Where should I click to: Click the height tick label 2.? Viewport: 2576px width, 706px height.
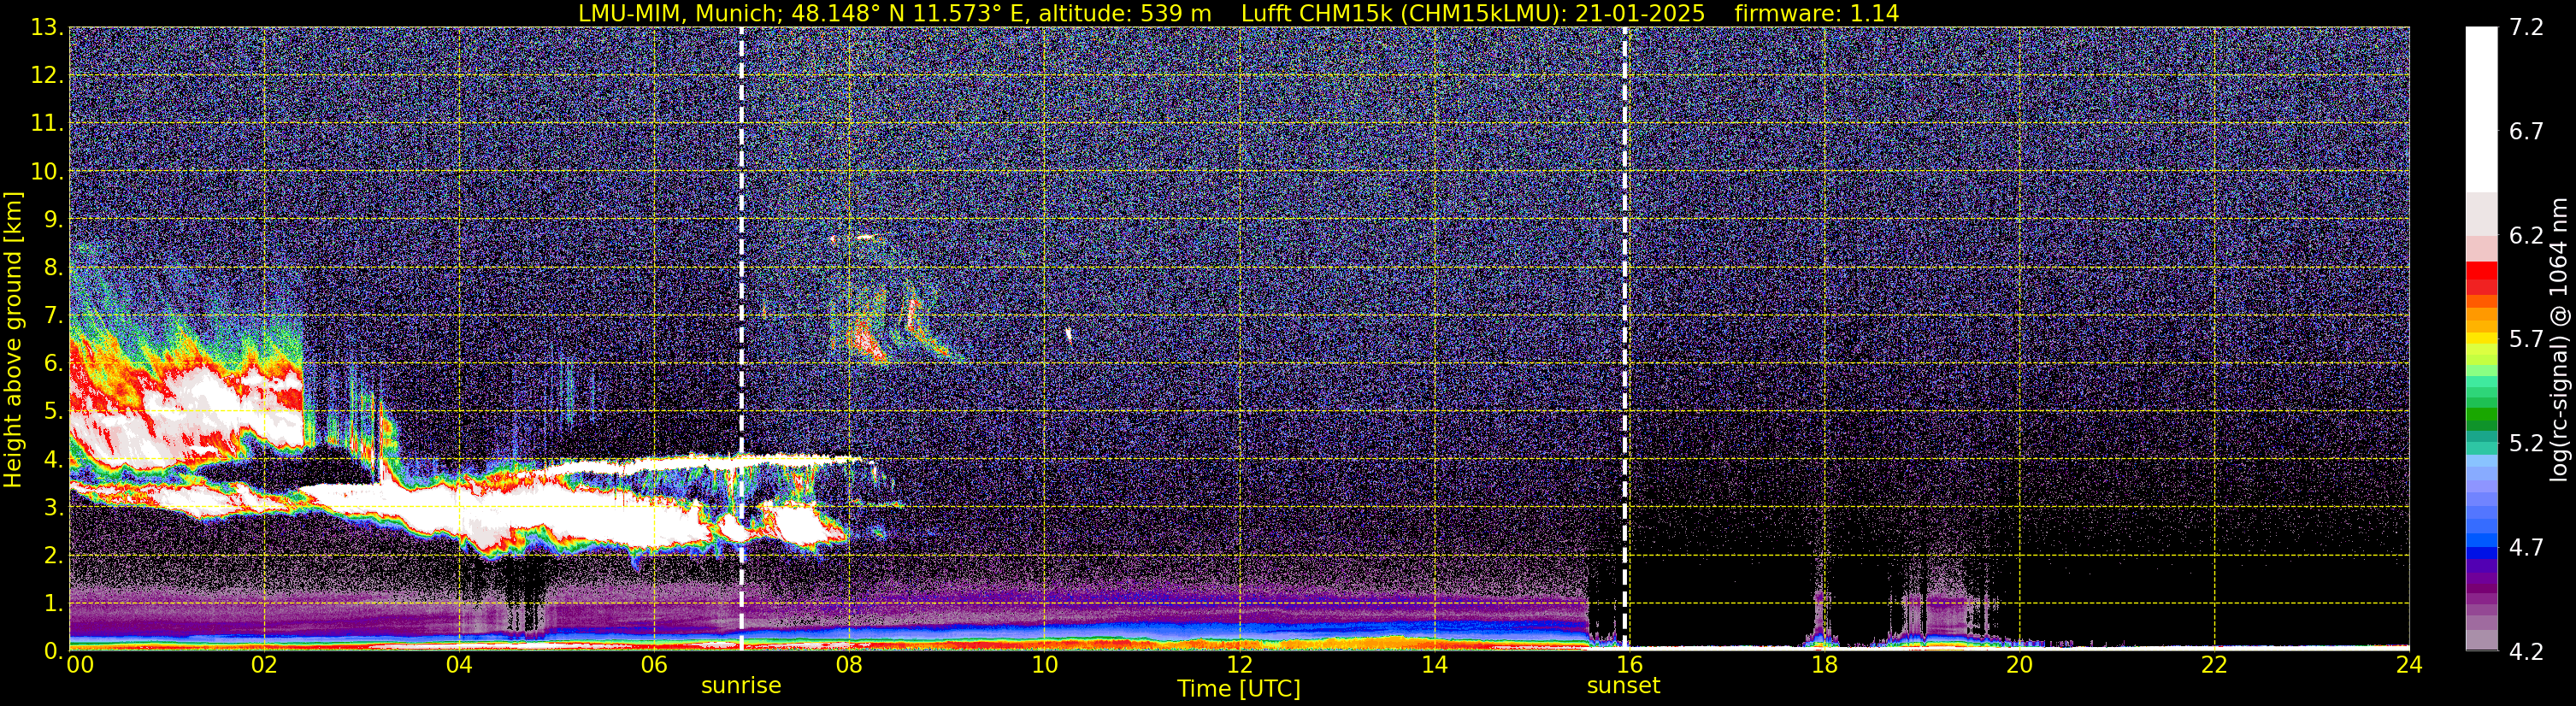53,556
